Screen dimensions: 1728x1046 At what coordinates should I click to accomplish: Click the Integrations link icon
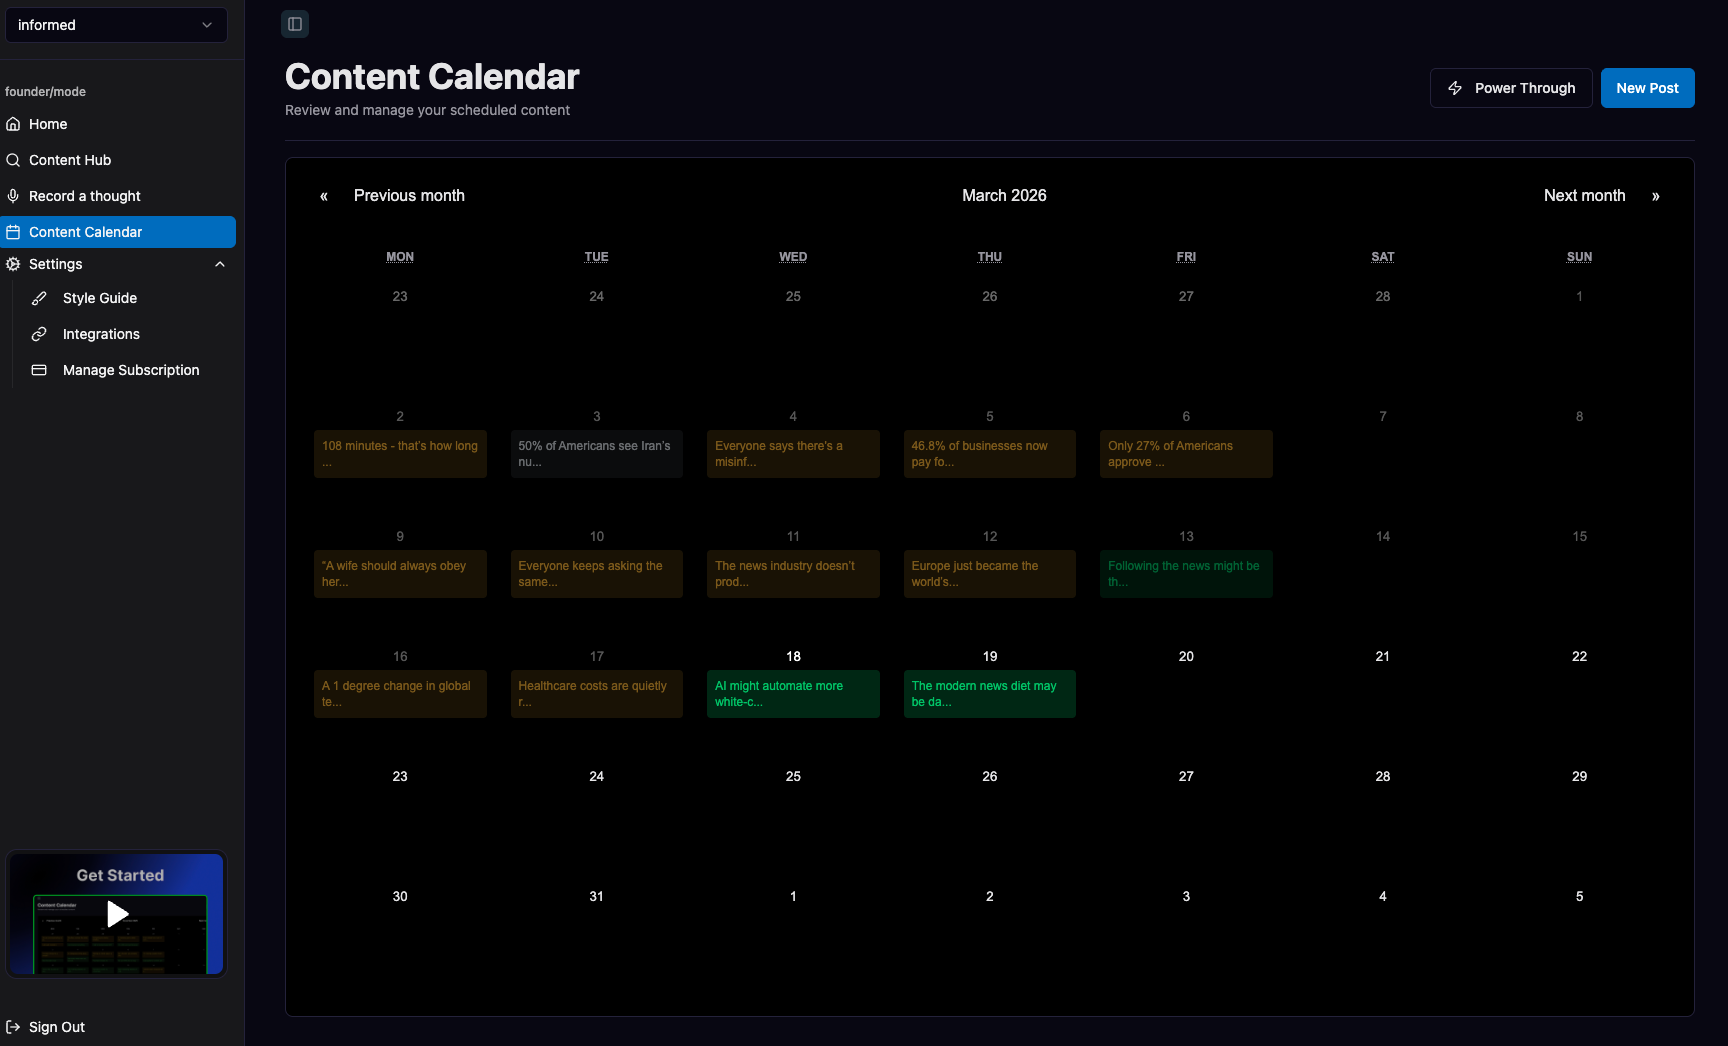[x=38, y=334]
